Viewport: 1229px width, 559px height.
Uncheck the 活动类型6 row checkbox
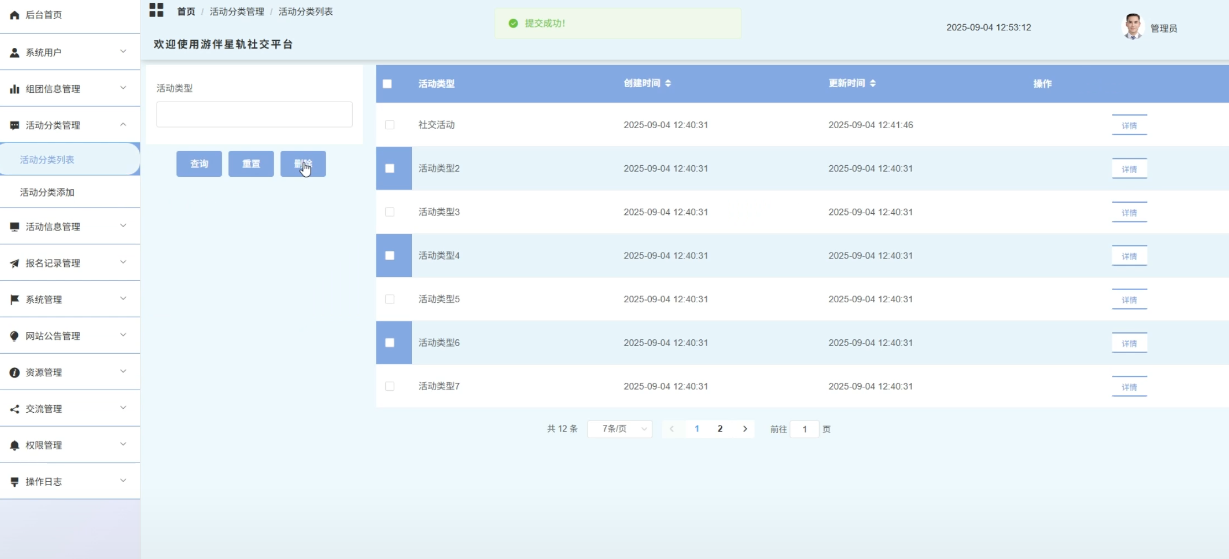(x=390, y=342)
